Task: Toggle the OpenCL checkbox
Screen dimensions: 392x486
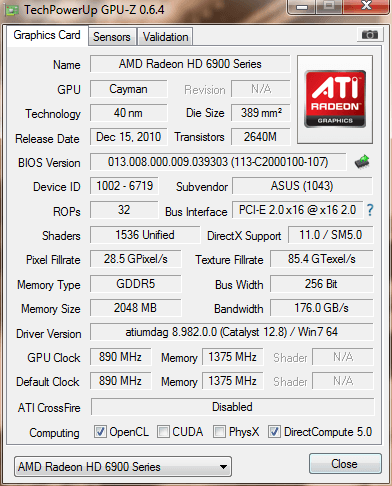Action: pyautogui.click(x=100, y=432)
